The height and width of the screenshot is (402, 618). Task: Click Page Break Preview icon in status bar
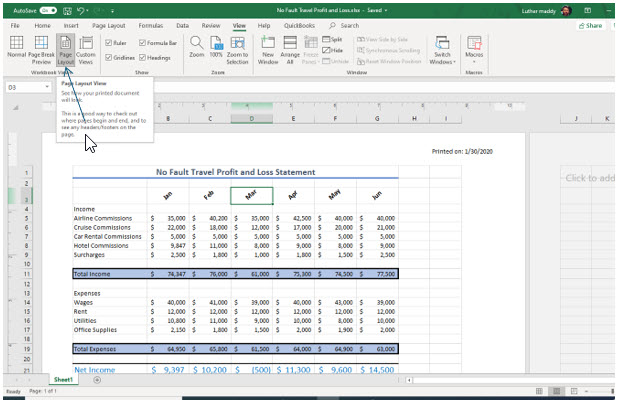(x=574, y=391)
